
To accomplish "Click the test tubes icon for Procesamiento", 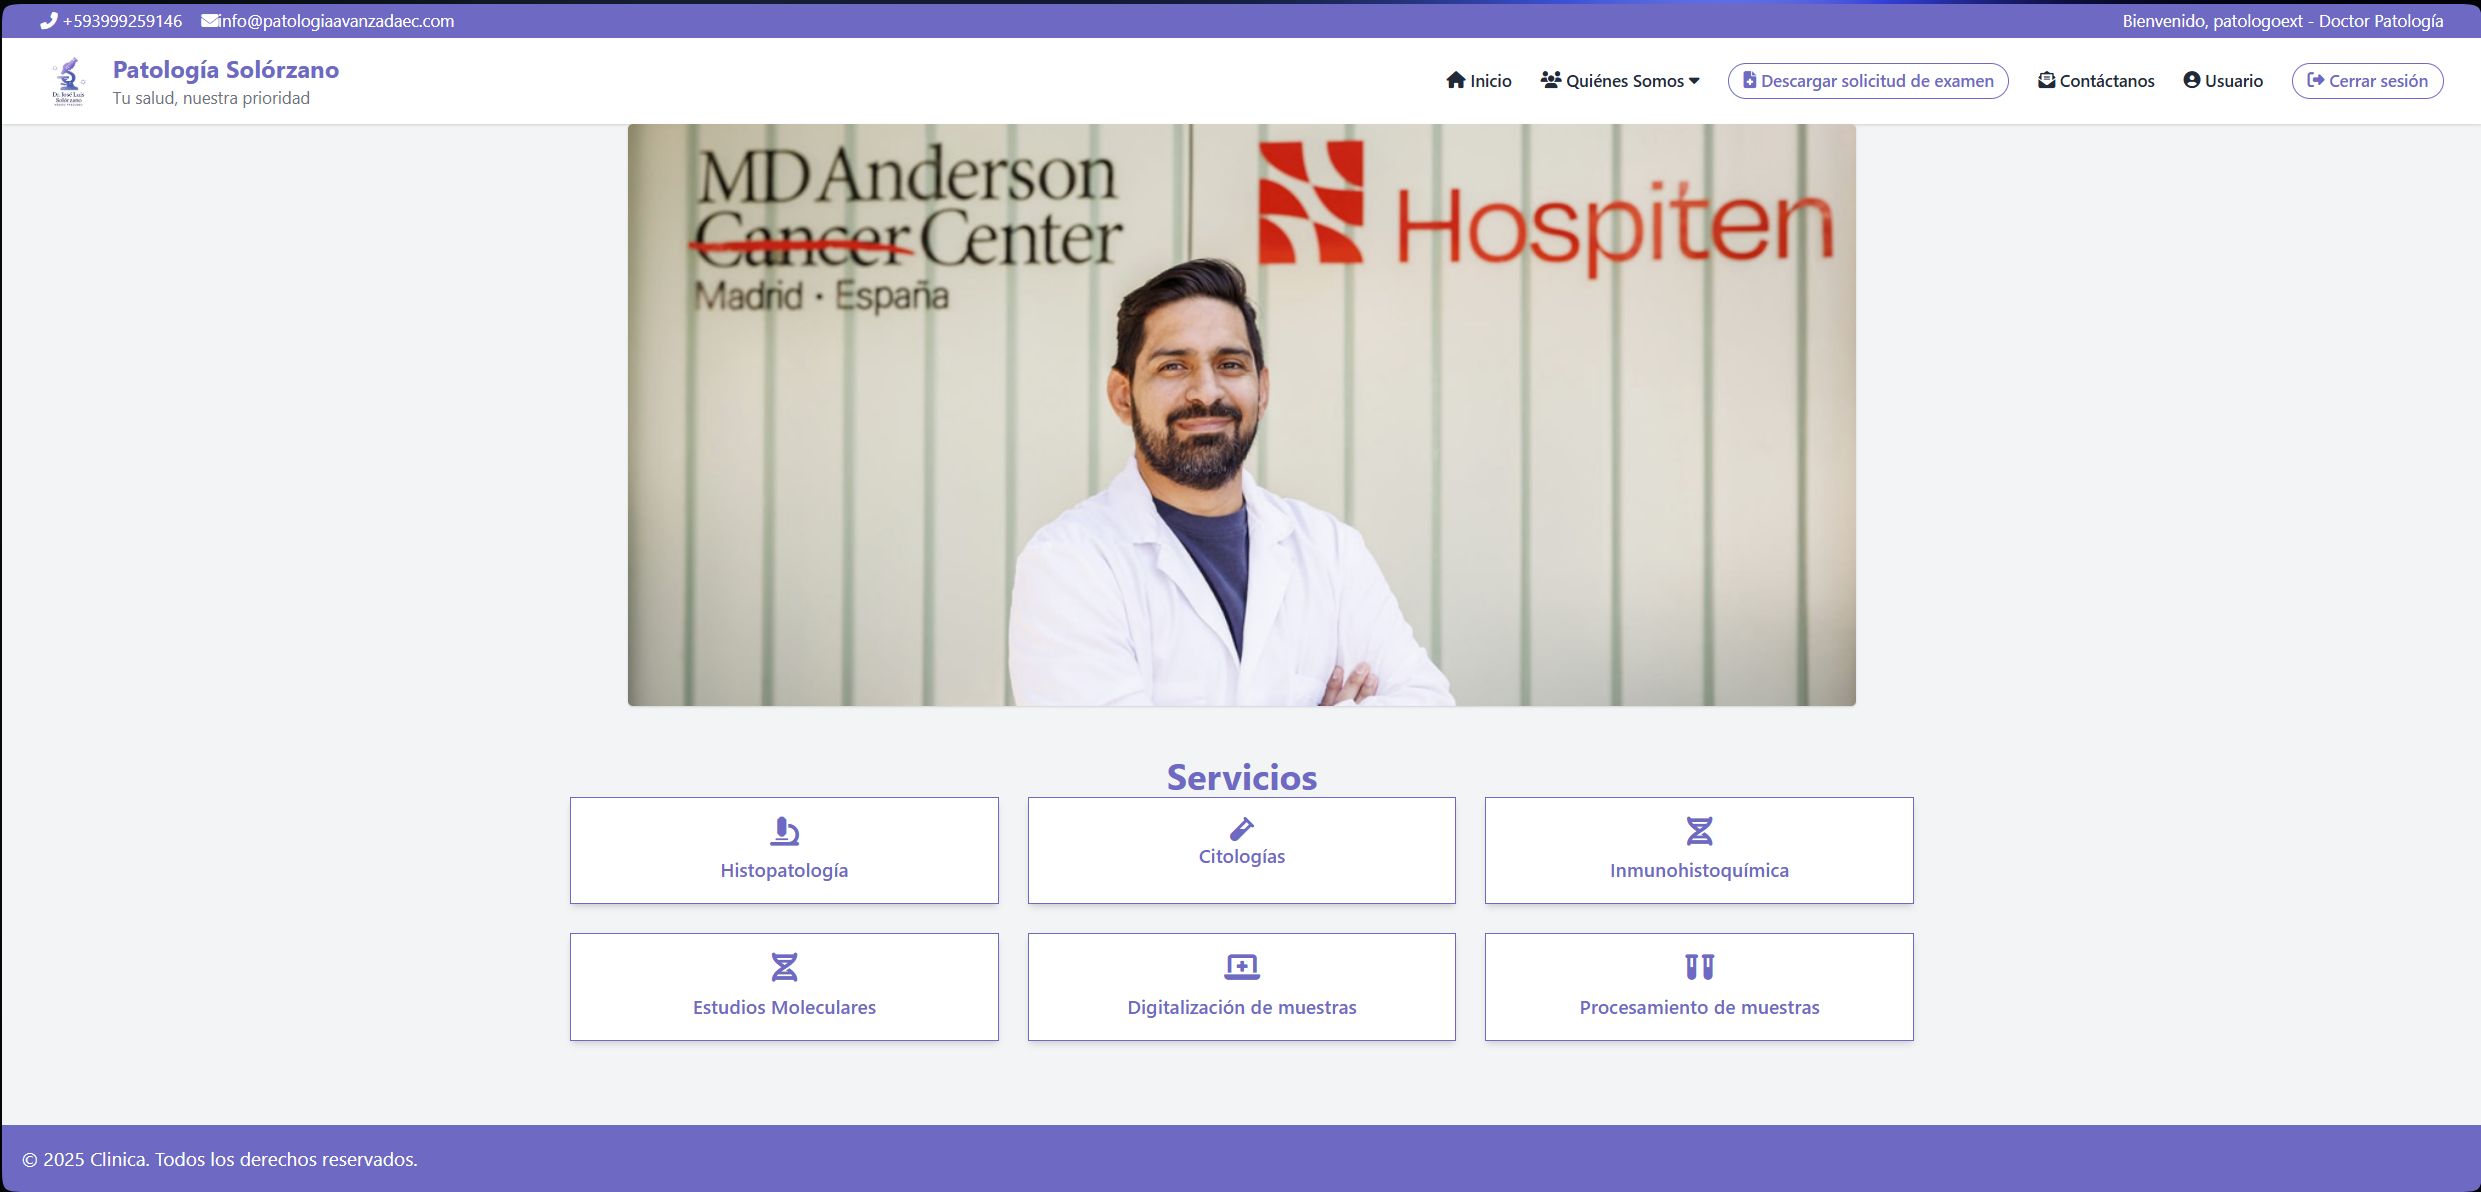I will click(1699, 967).
